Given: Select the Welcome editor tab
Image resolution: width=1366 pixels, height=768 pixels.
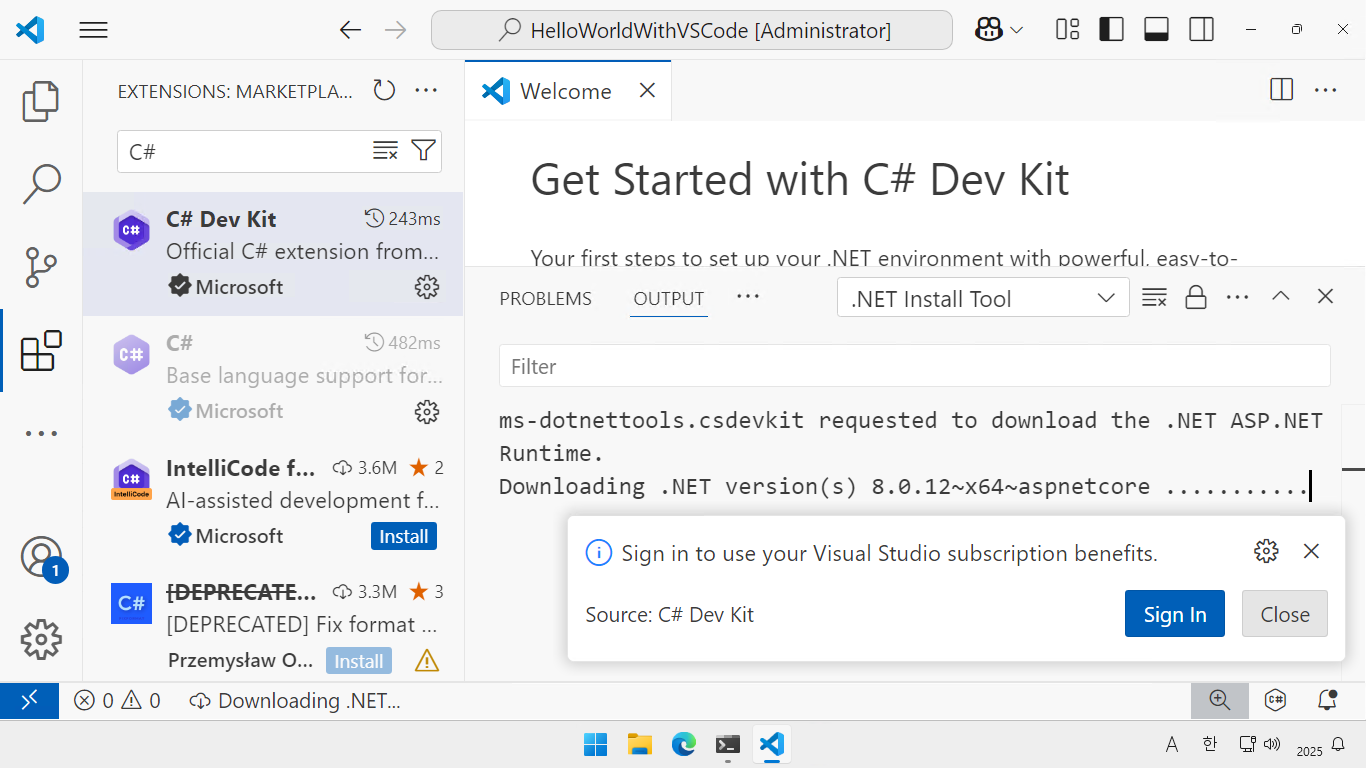Looking at the screenshot, I should pos(565,90).
